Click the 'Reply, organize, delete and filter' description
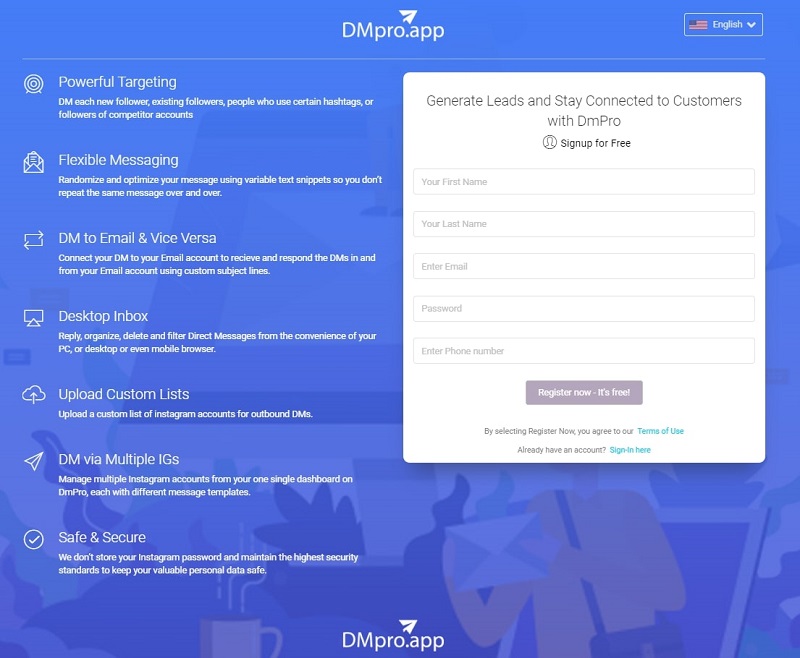Screen dimensions: 800x658 tap(217, 342)
